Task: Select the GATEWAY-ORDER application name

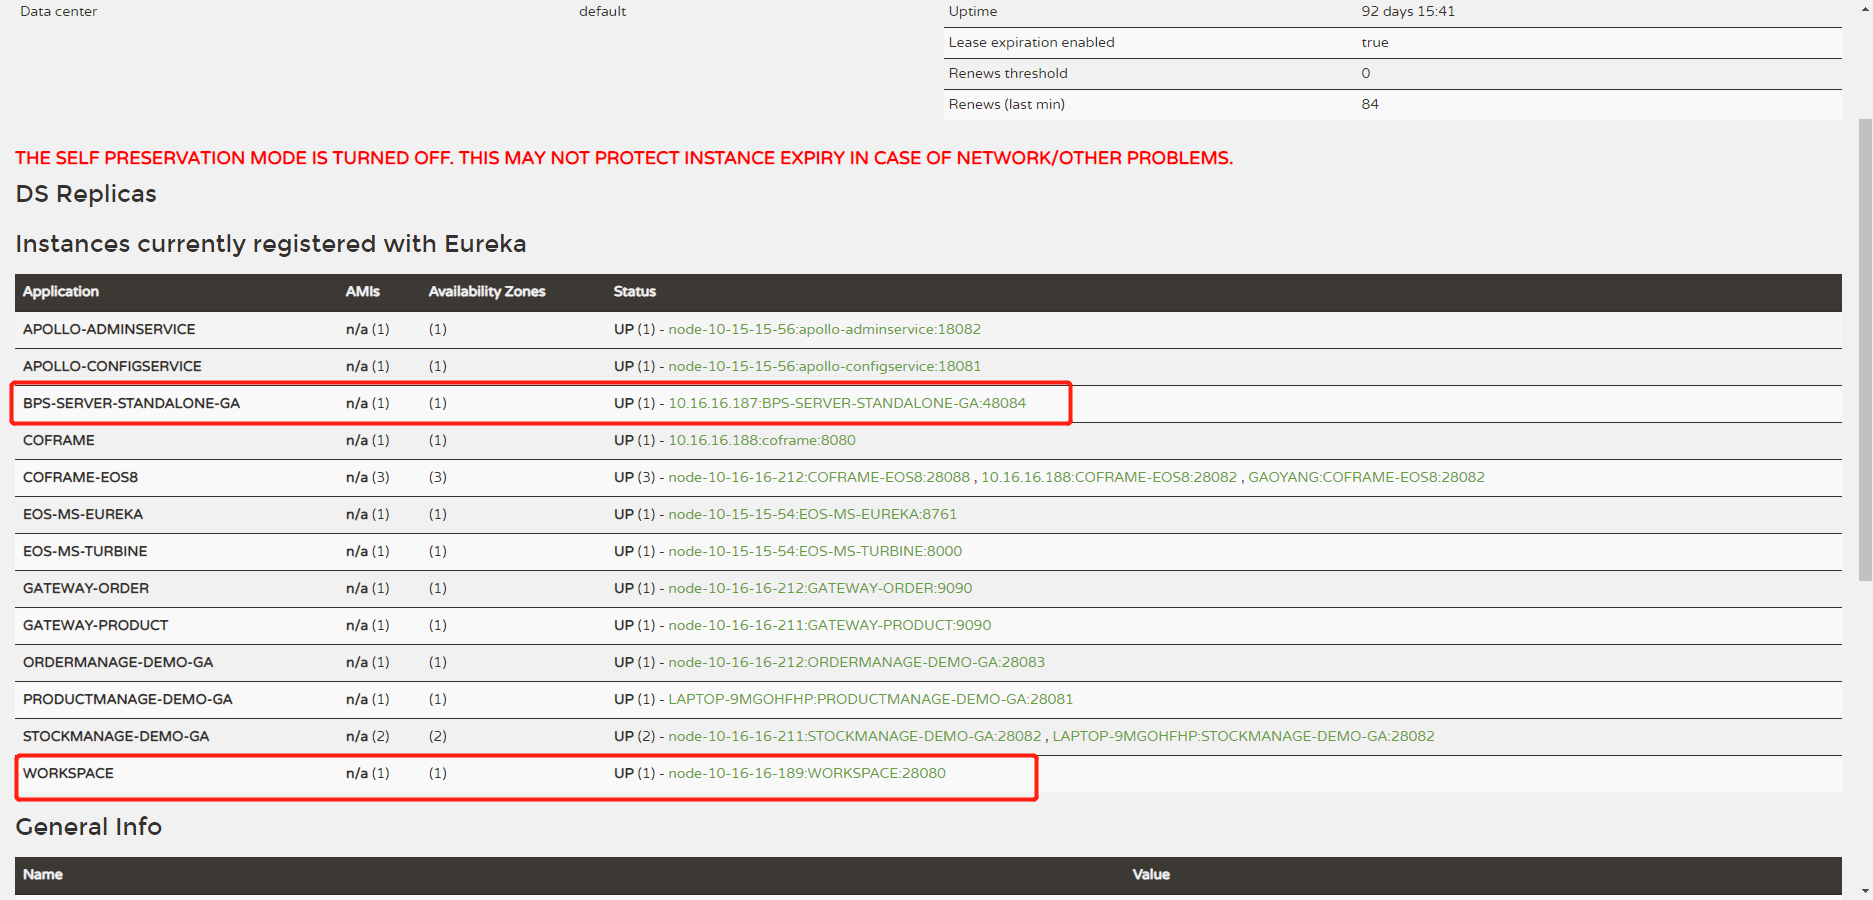Action: (x=86, y=588)
